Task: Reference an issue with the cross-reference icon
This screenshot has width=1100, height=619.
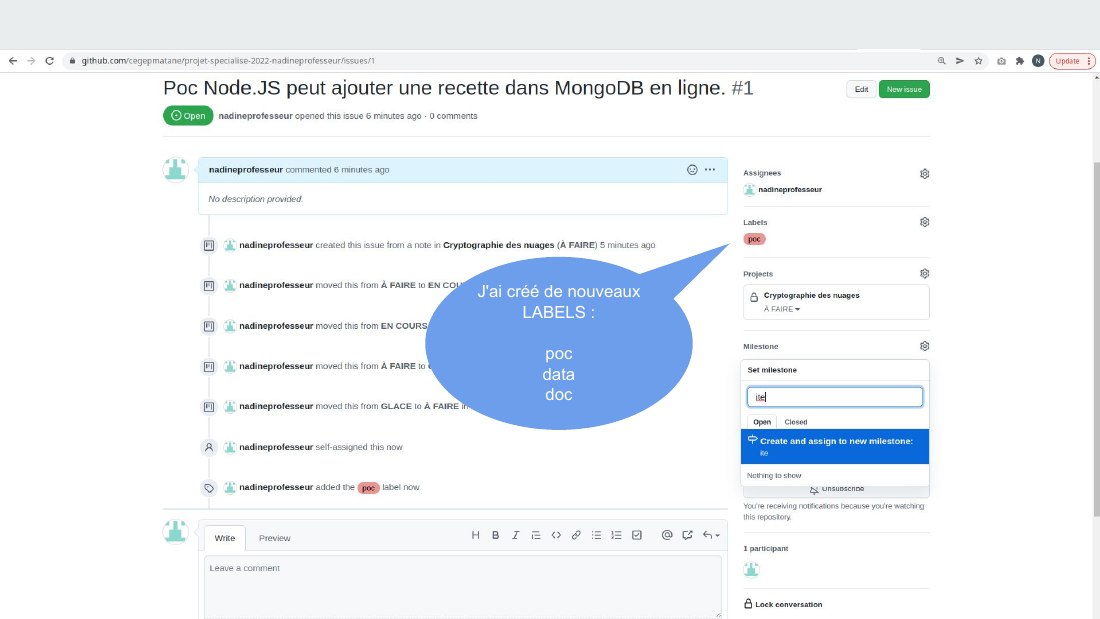Action: pos(688,535)
